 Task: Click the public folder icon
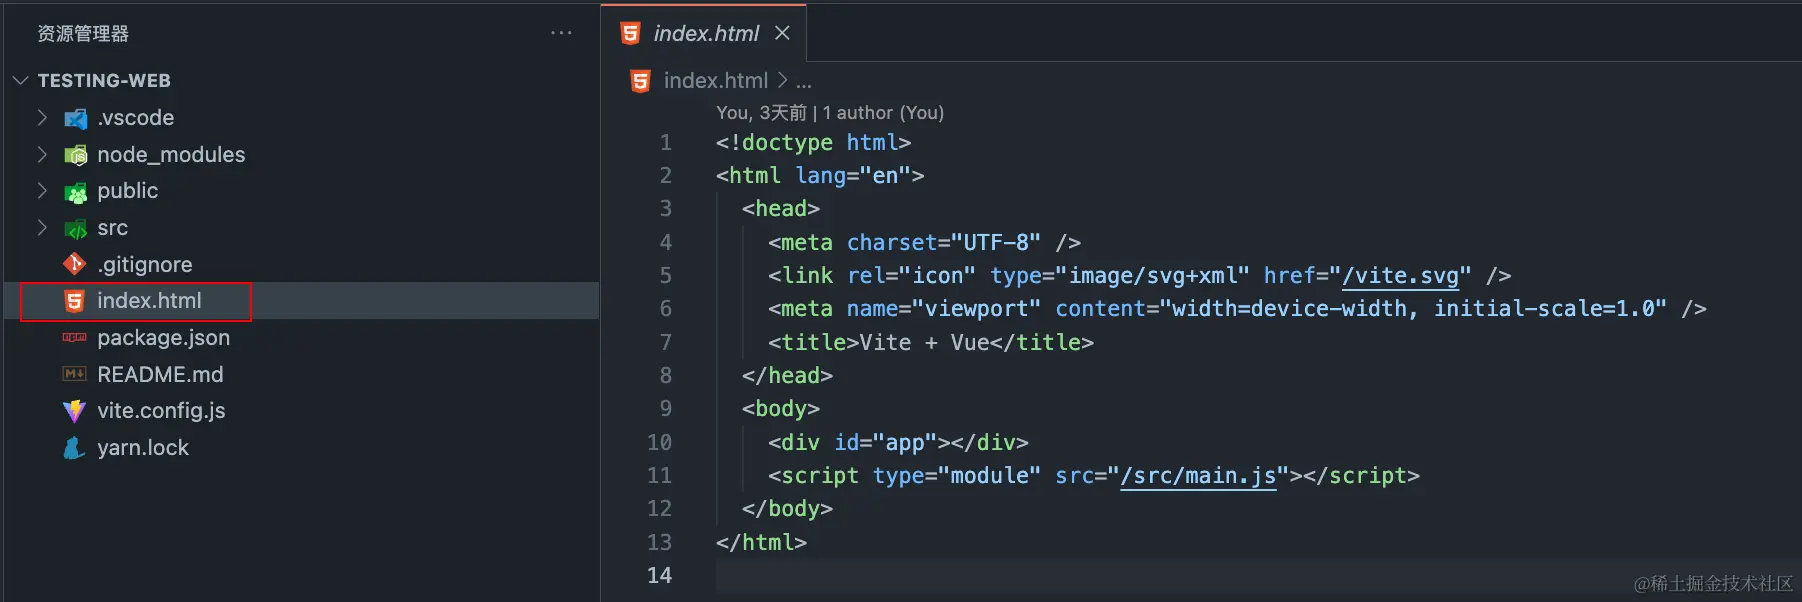point(76,192)
